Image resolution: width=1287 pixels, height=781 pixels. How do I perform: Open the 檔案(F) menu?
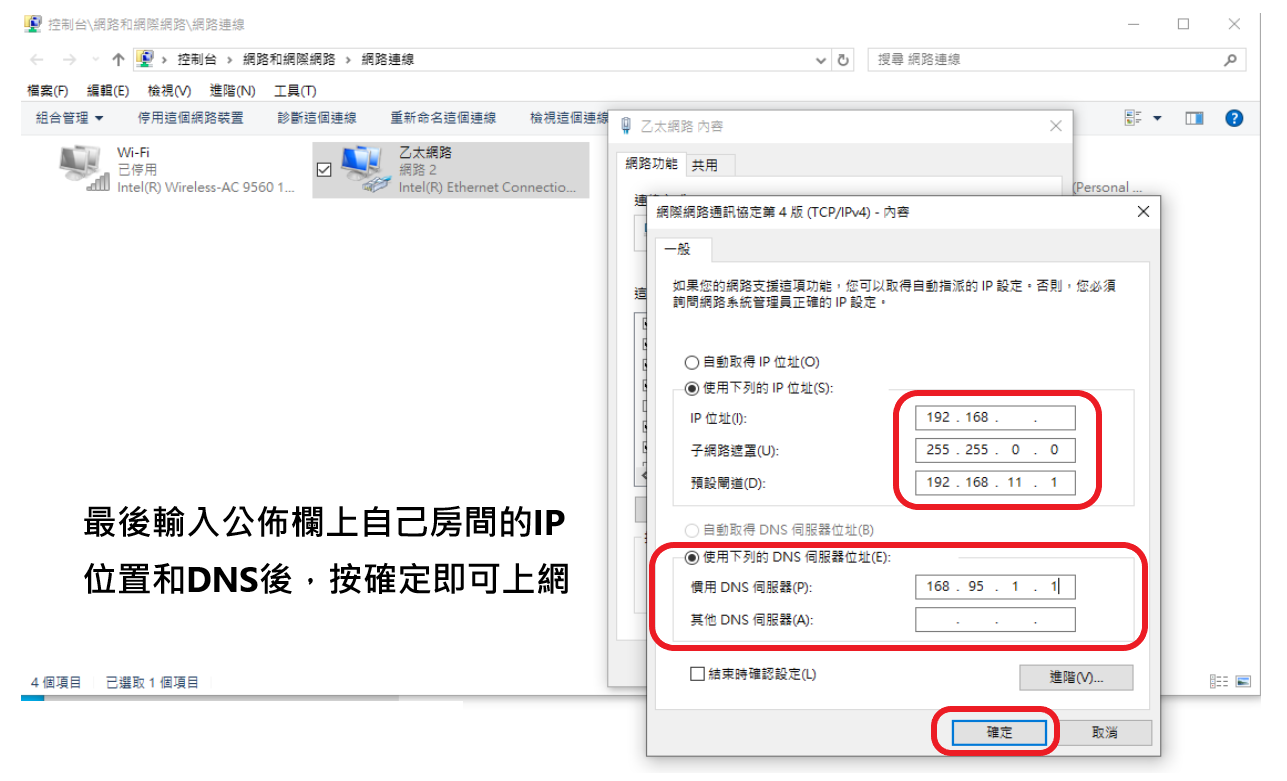[x=47, y=91]
